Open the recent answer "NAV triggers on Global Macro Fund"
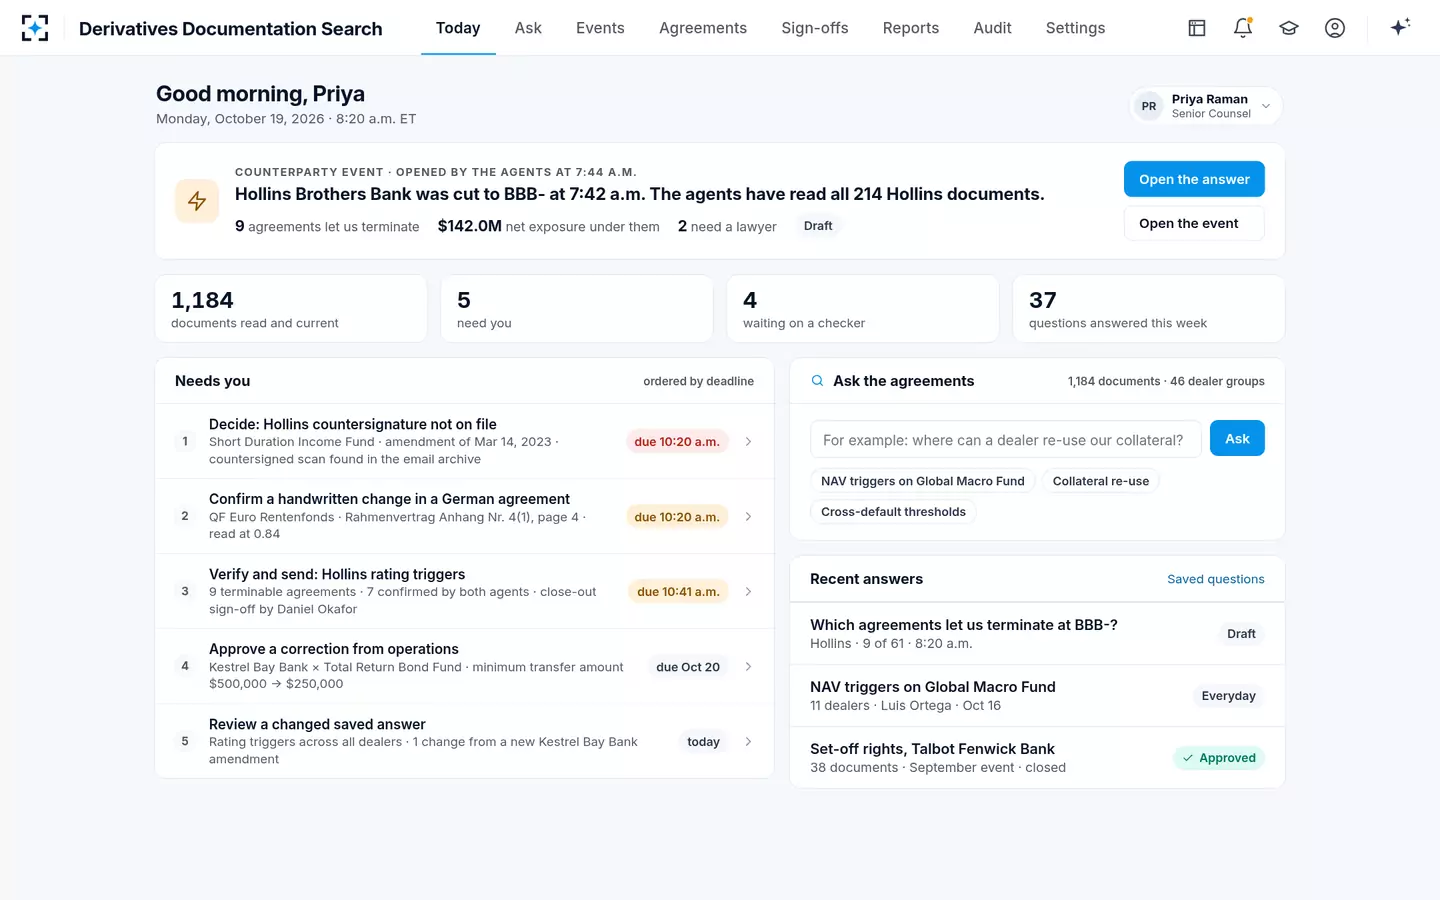Viewport: 1440px width, 900px height. point(1037,696)
